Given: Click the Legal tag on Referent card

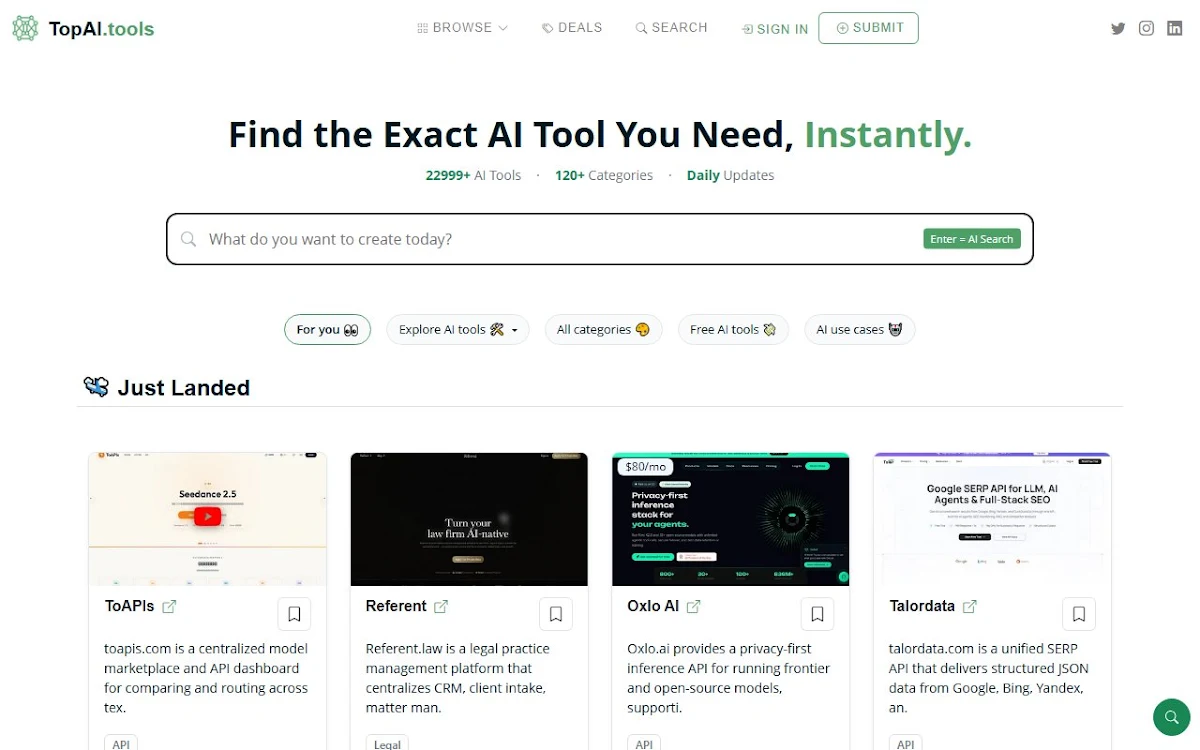Looking at the screenshot, I should (x=387, y=743).
